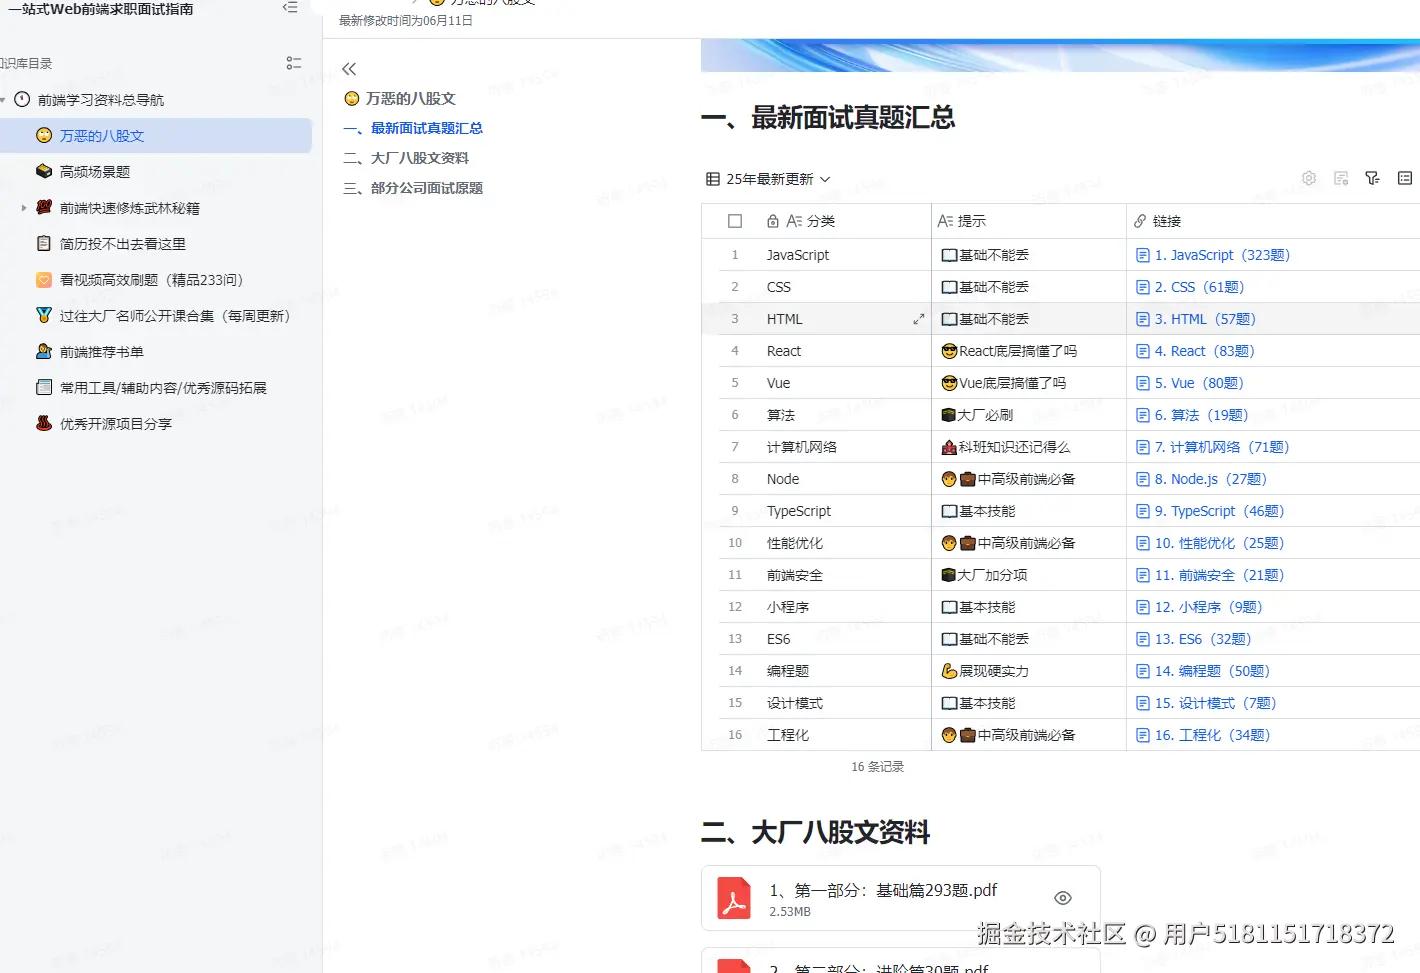Switch table display using the list view icon
Screen dimensions: 1420x973
1404,178
